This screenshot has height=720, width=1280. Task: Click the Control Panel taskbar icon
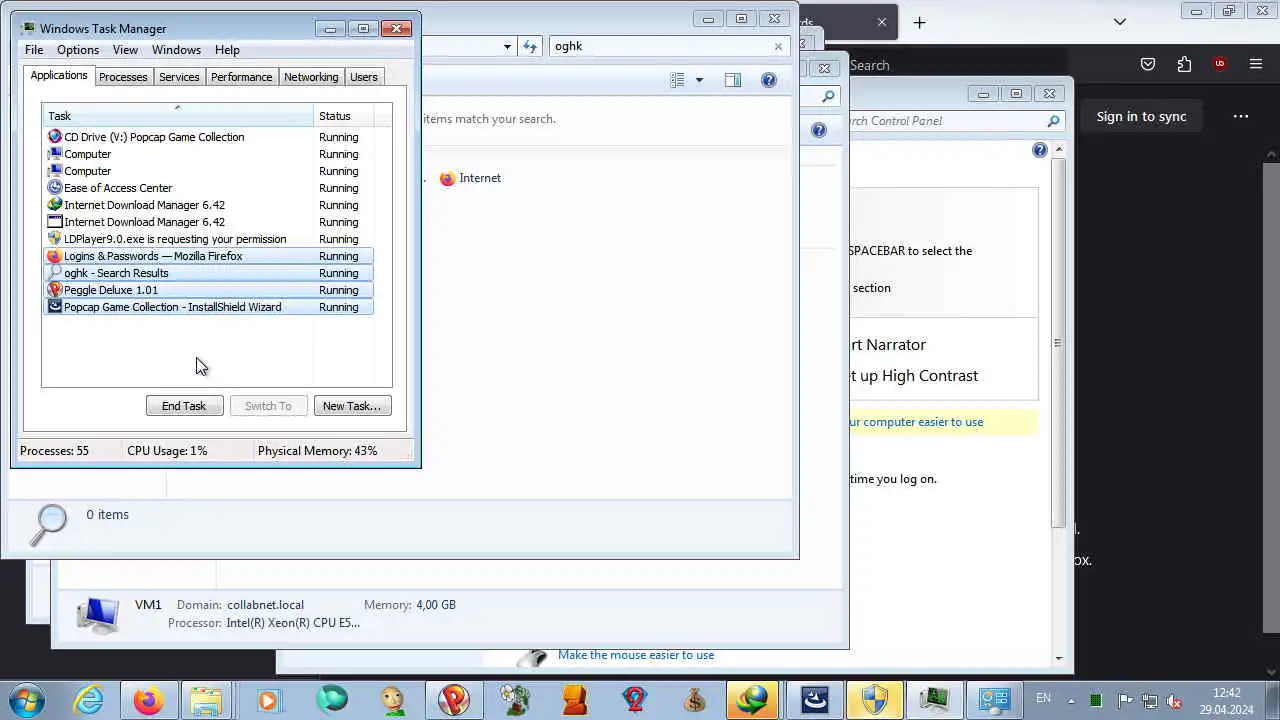tap(995, 699)
